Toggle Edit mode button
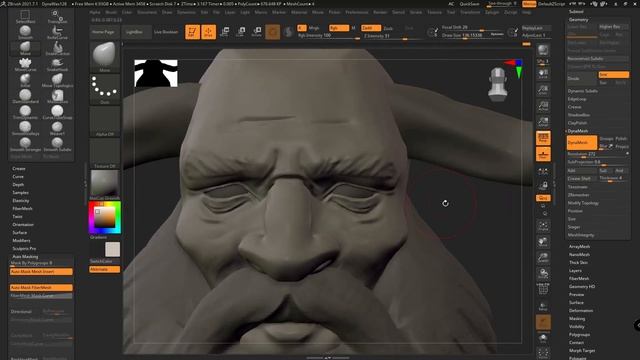 click(192, 32)
